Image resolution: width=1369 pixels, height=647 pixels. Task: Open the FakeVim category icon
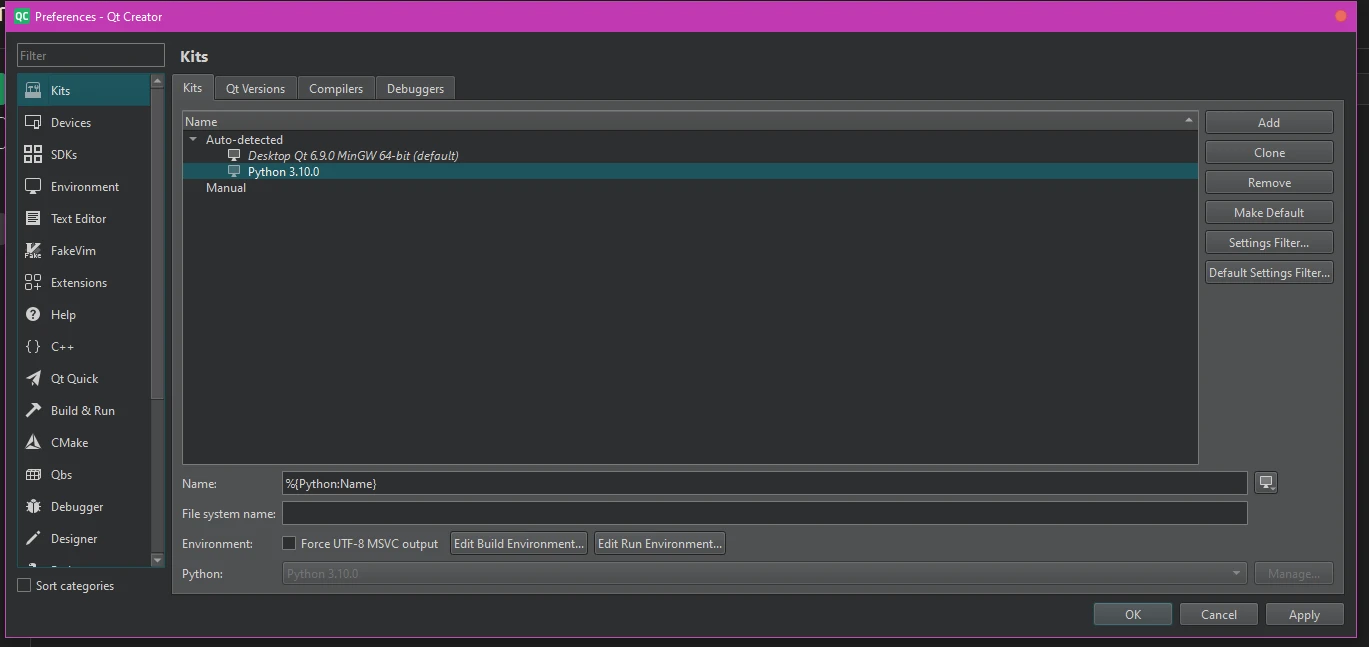pyautogui.click(x=33, y=250)
